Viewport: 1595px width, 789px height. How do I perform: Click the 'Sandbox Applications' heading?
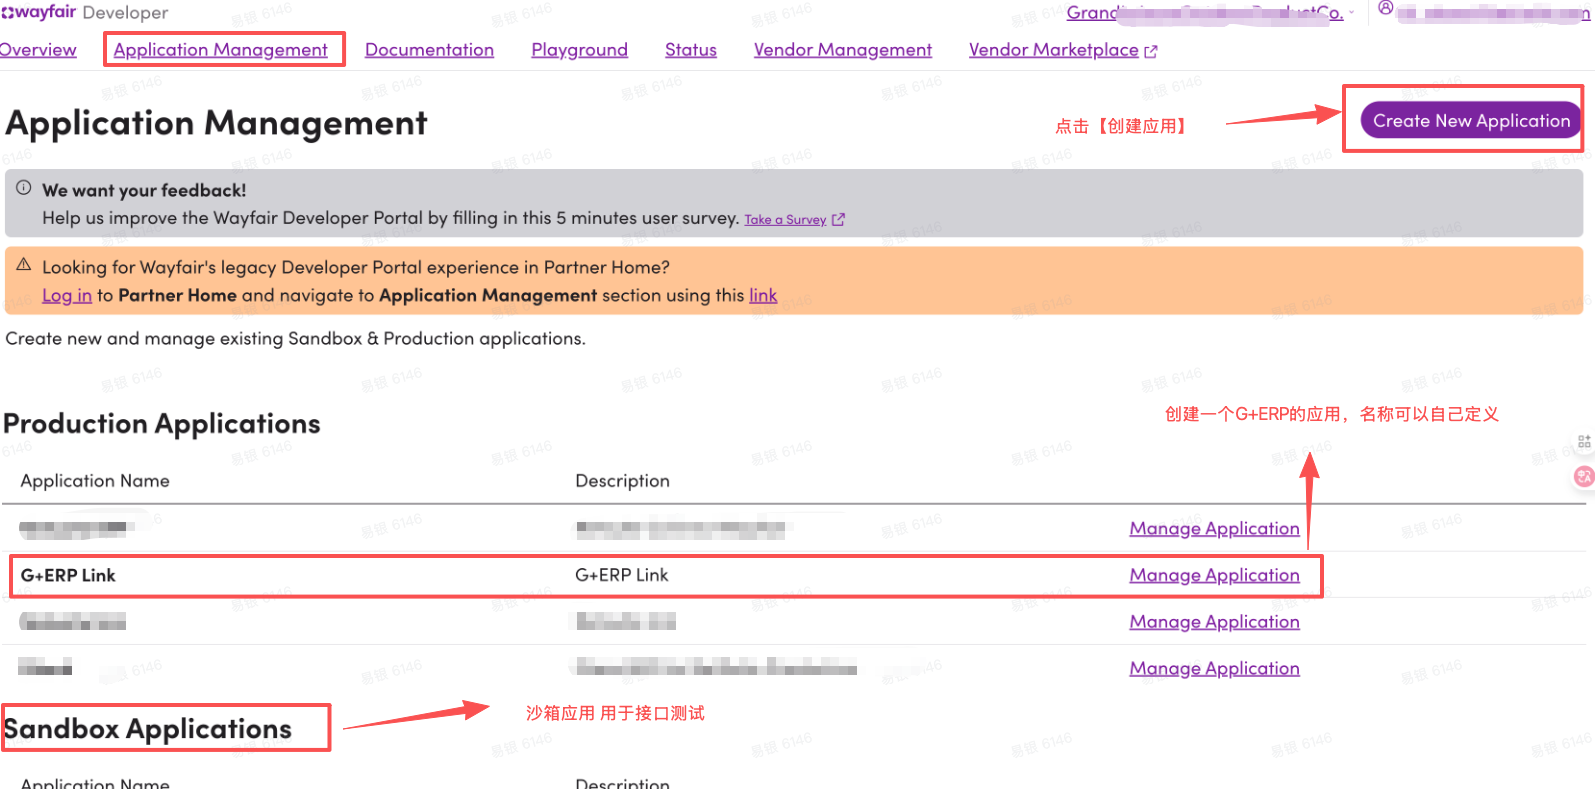[148, 729]
